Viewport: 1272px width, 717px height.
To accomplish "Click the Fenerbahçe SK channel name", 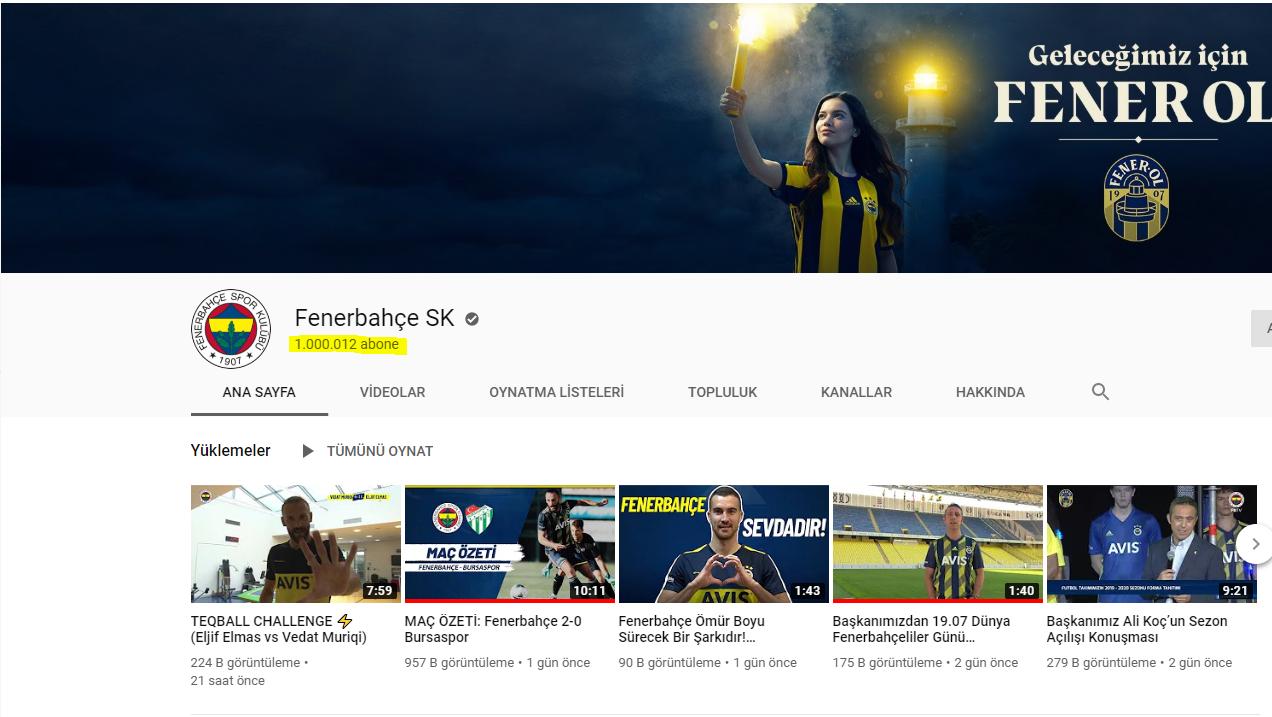I will coord(374,318).
